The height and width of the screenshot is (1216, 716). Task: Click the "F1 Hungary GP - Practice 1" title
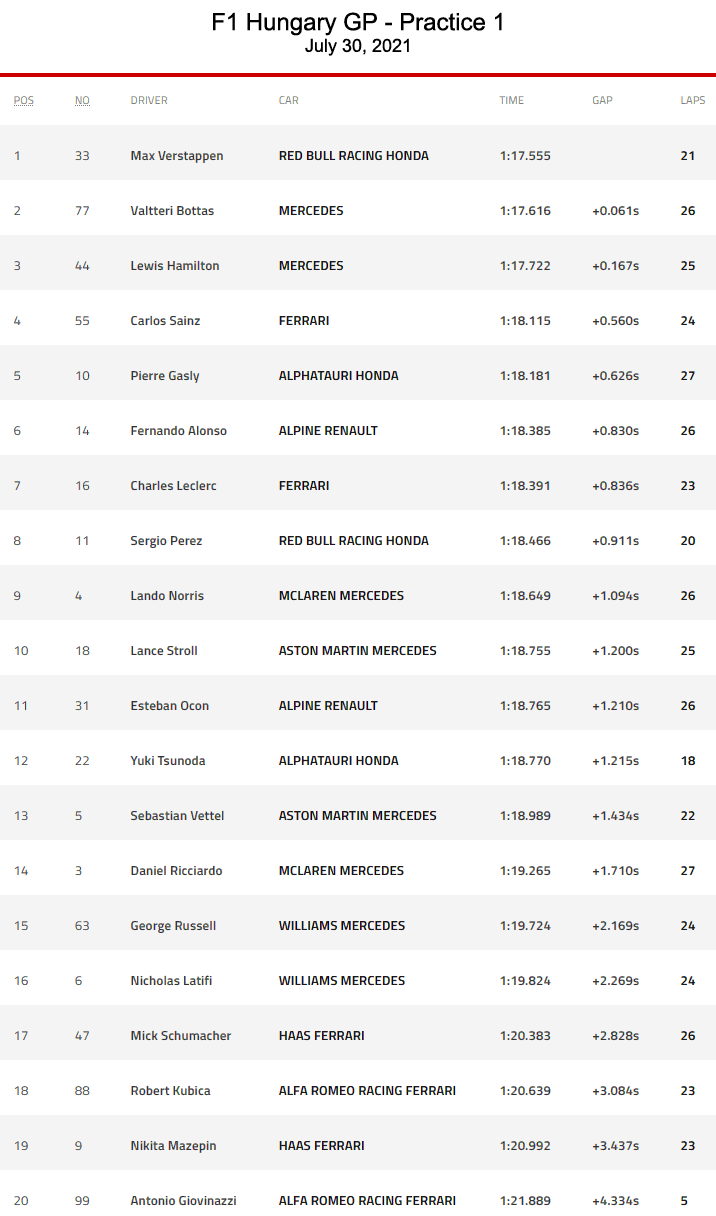click(358, 23)
